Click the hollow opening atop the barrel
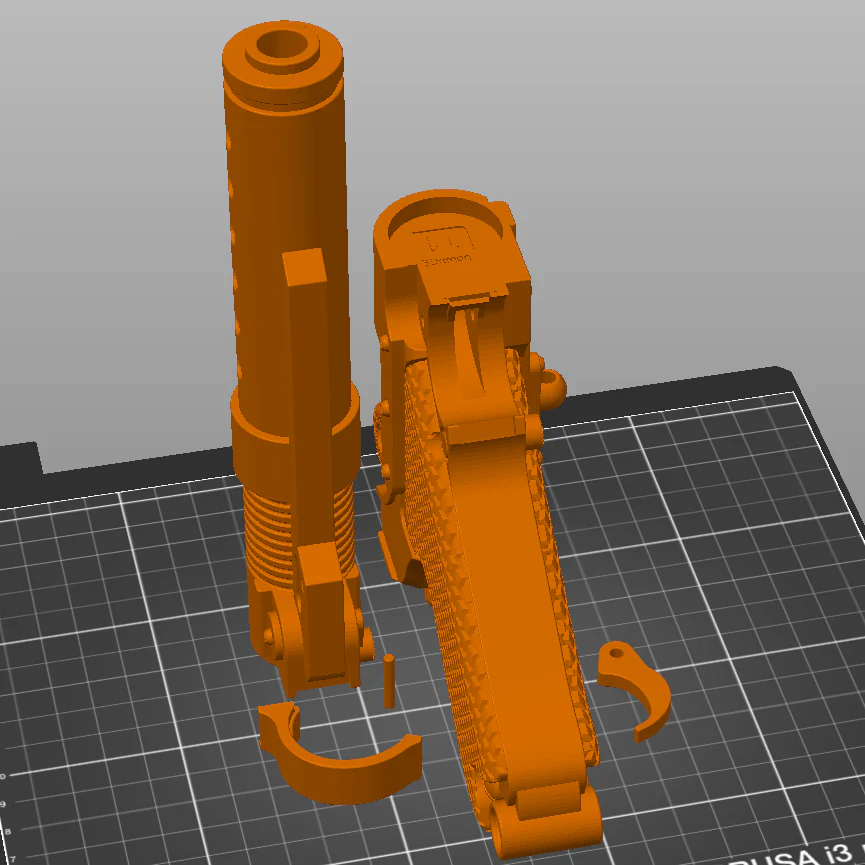This screenshot has height=865, width=865. (283, 45)
